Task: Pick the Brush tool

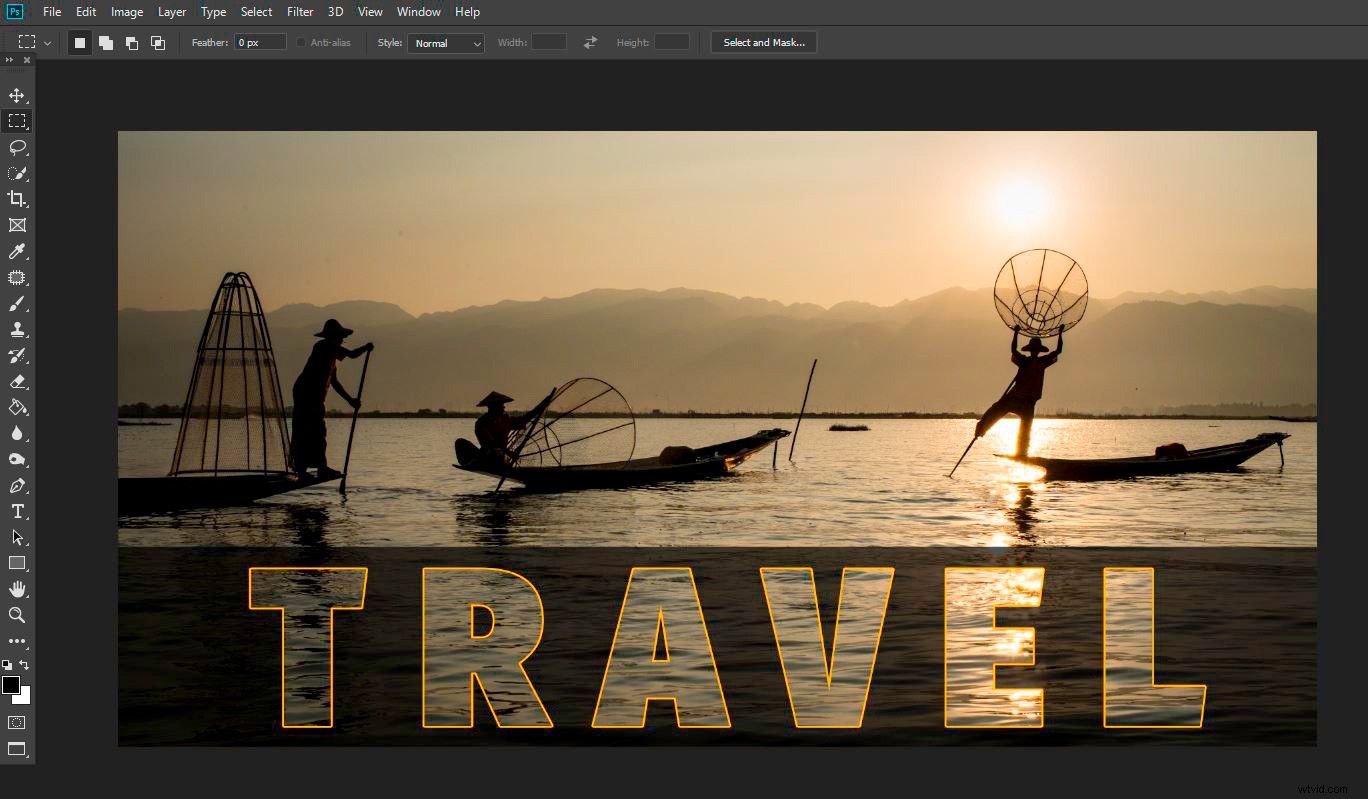Action: coord(17,303)
